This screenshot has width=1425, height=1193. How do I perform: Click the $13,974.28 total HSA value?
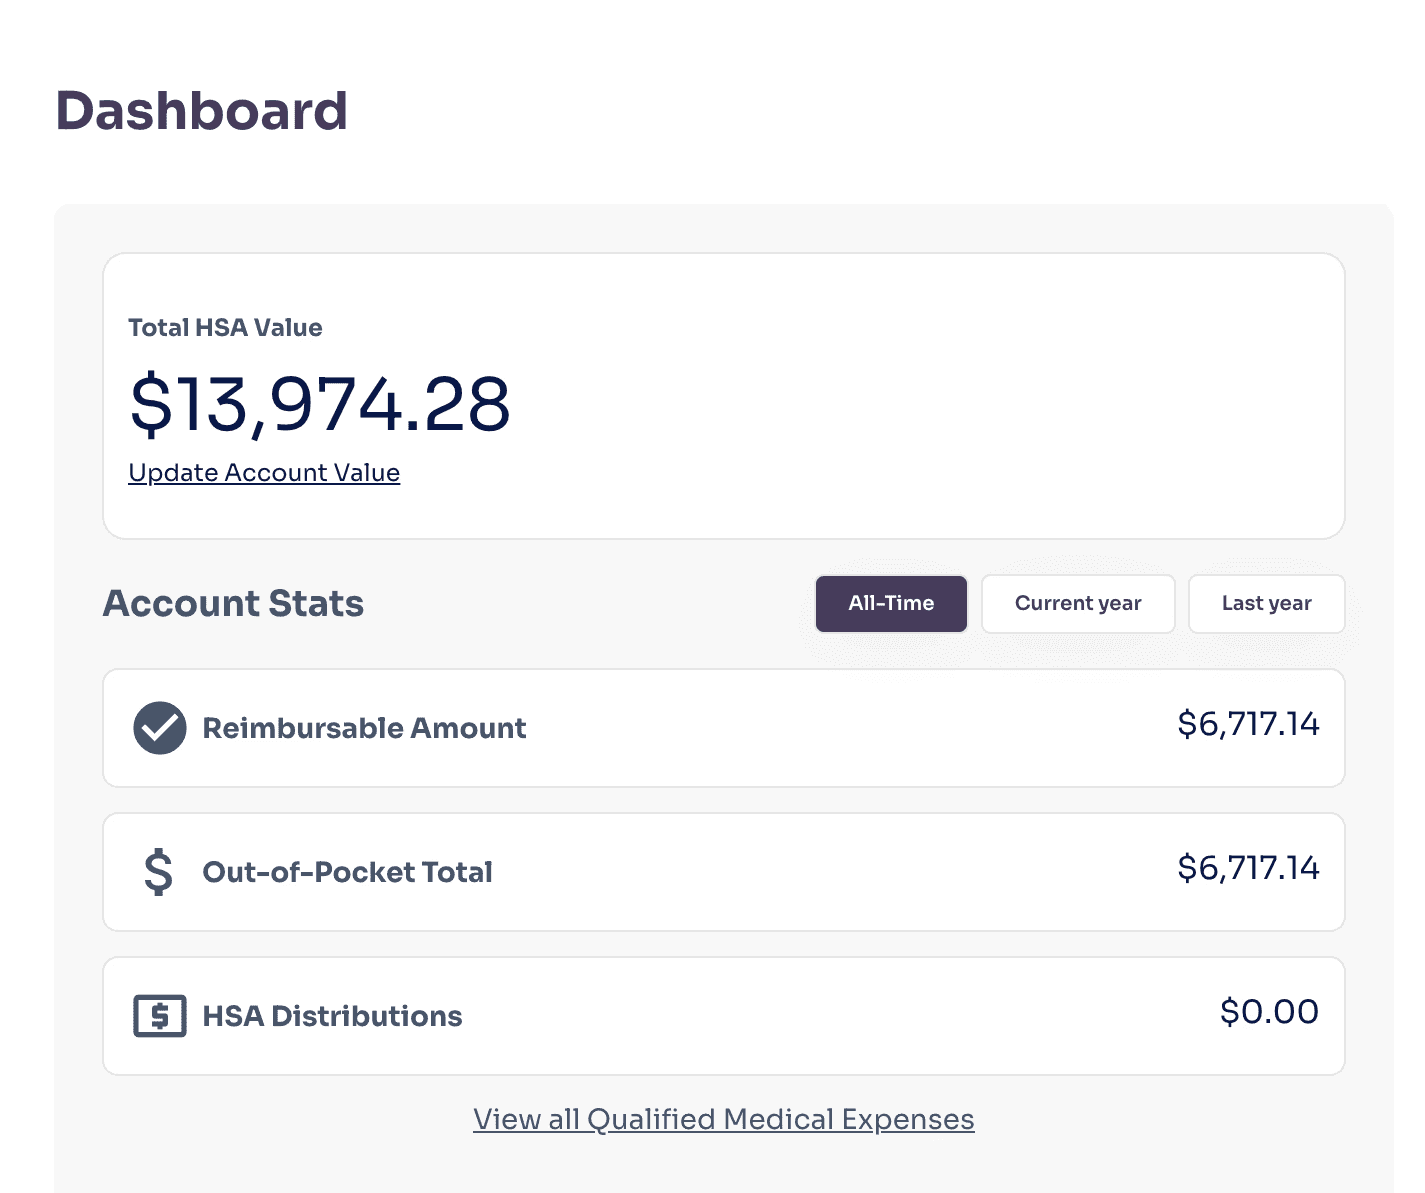(320, 405)
